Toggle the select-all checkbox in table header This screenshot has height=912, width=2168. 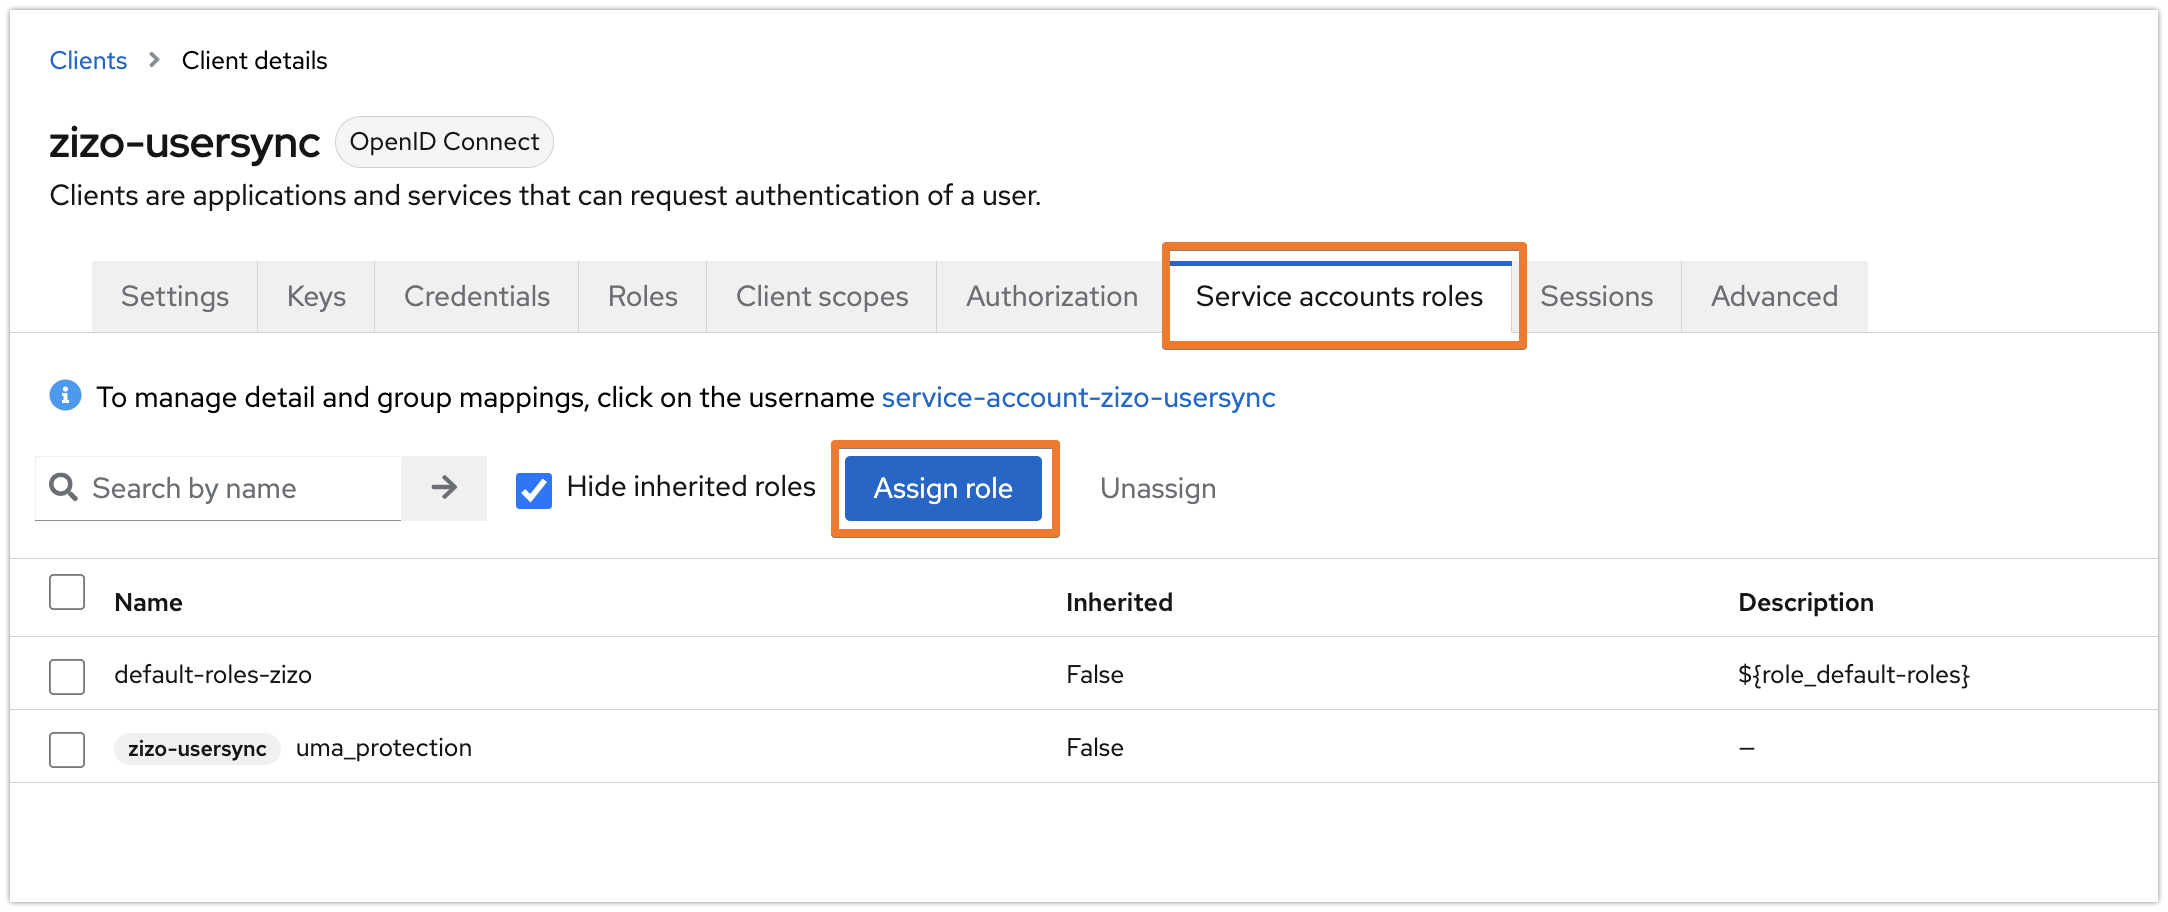tap(67, 592)
